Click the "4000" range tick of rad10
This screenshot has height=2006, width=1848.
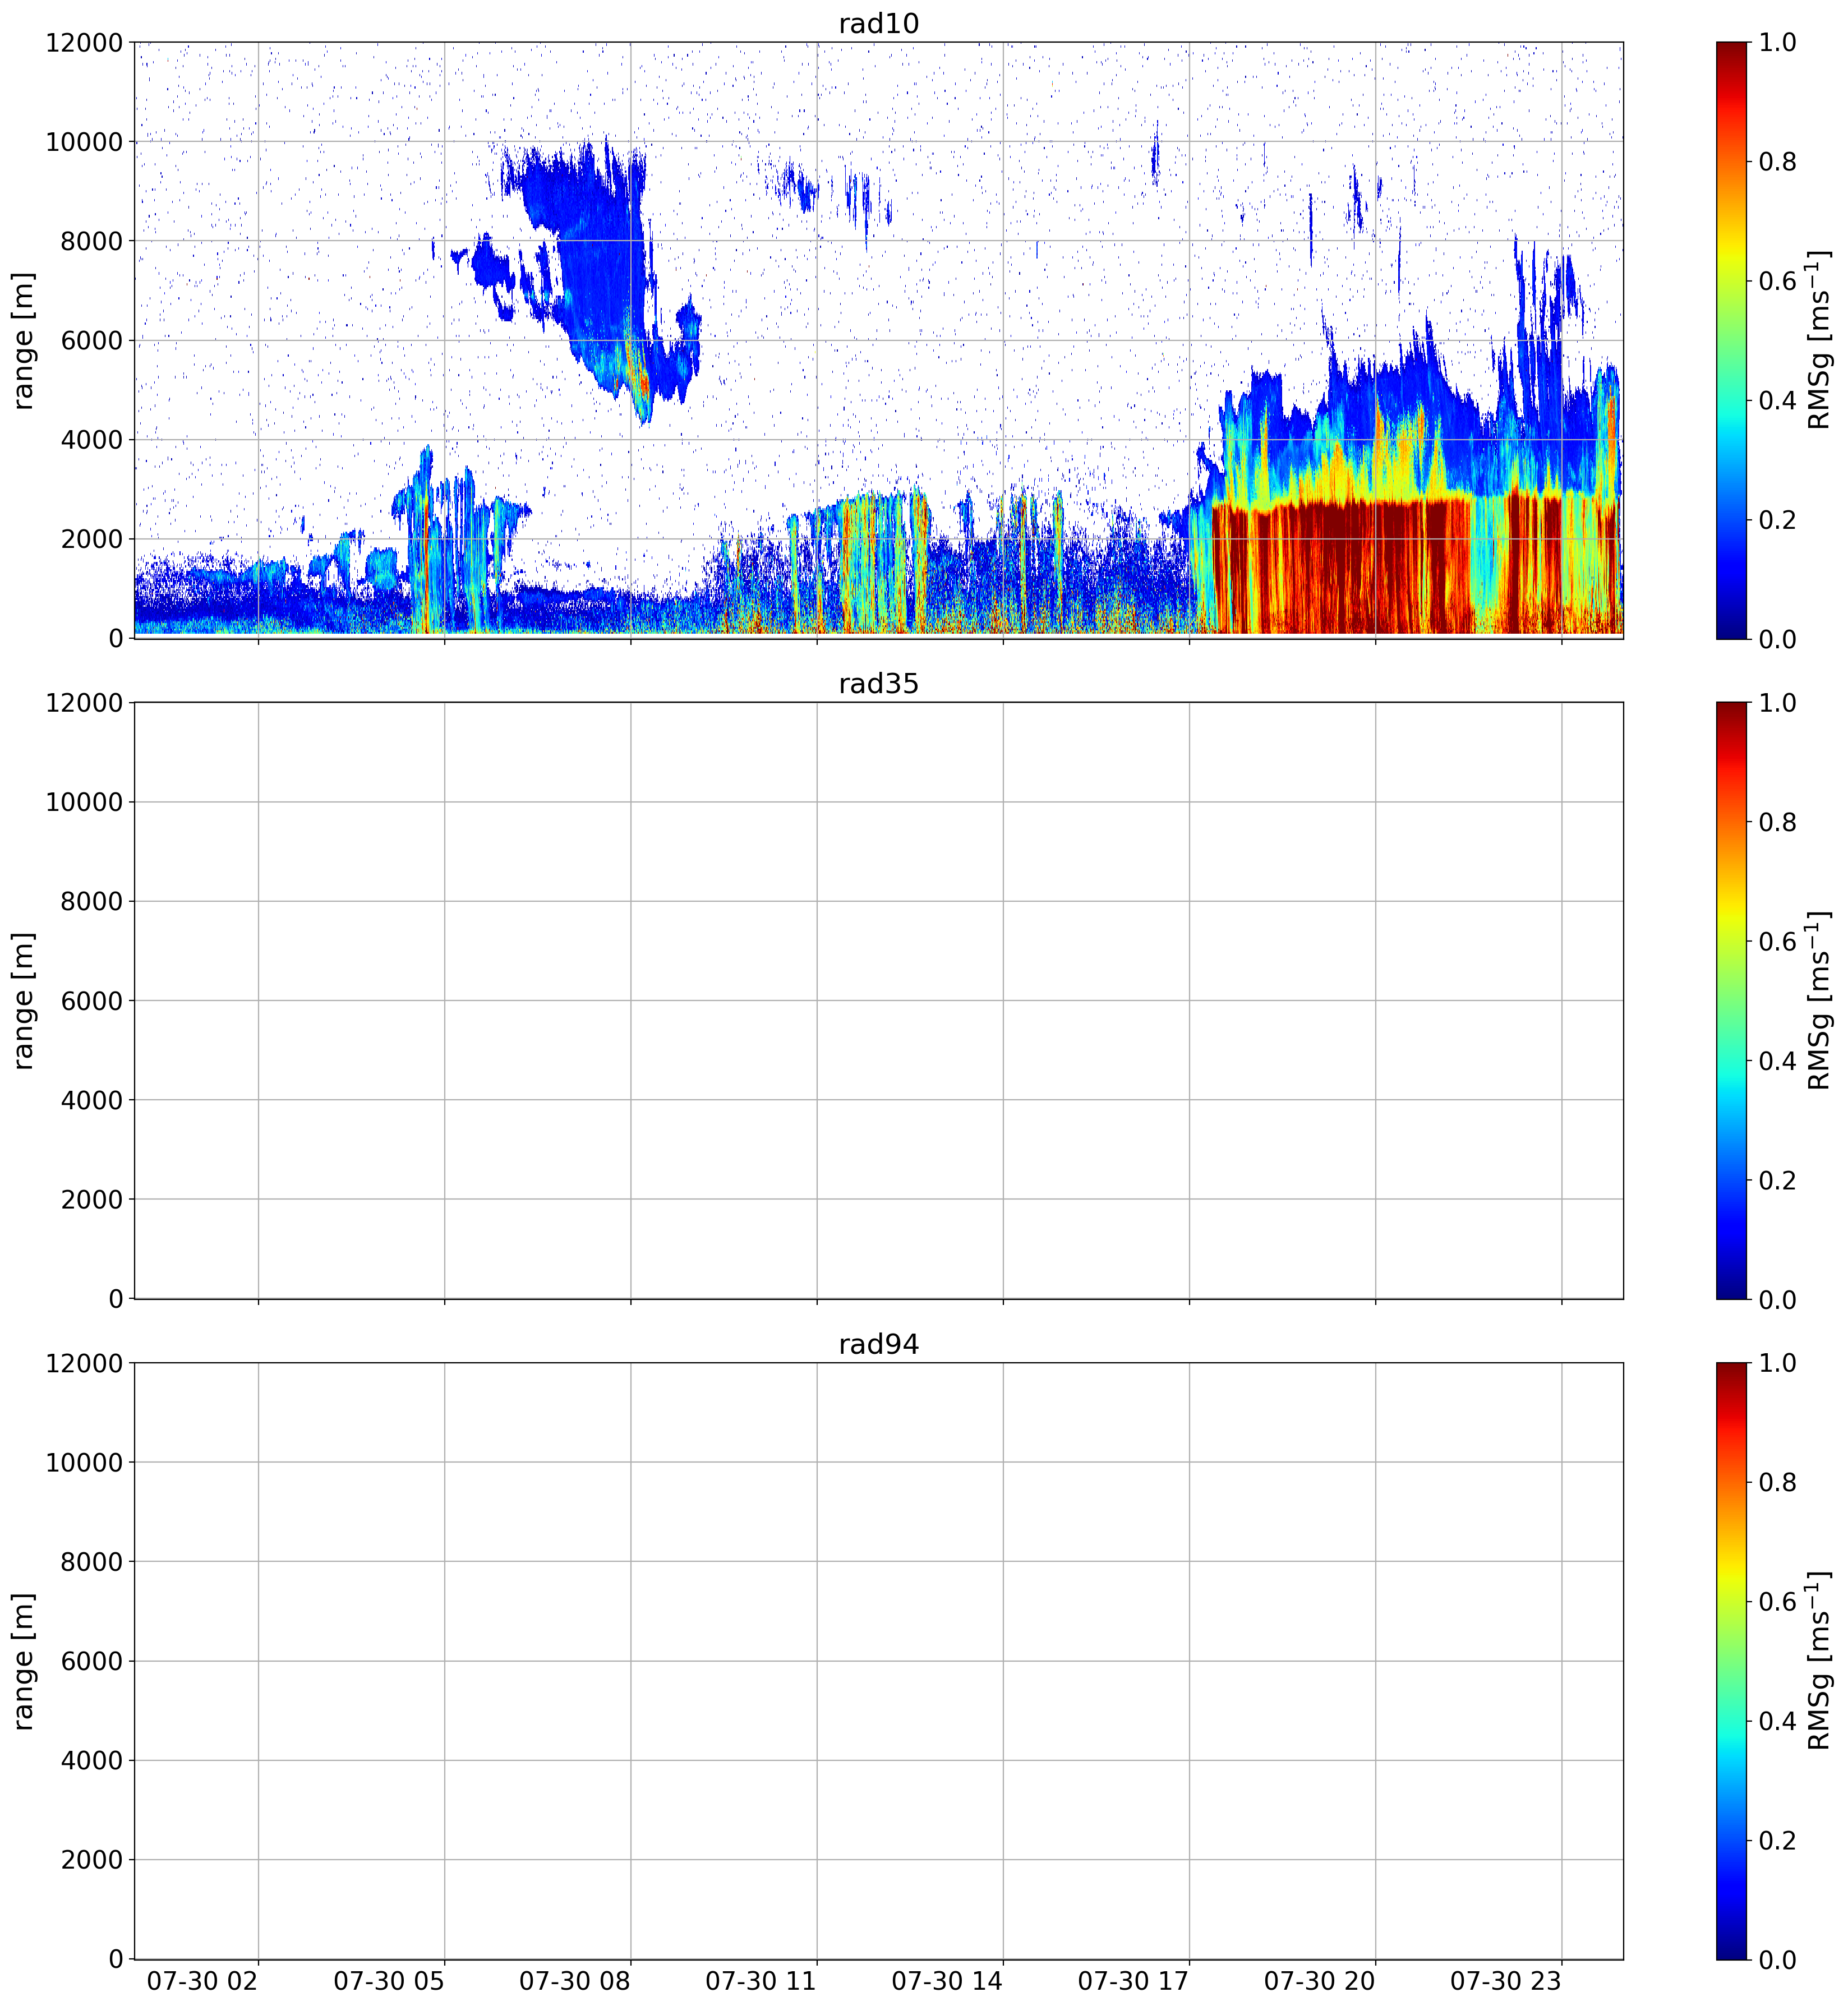coord(92,440)
